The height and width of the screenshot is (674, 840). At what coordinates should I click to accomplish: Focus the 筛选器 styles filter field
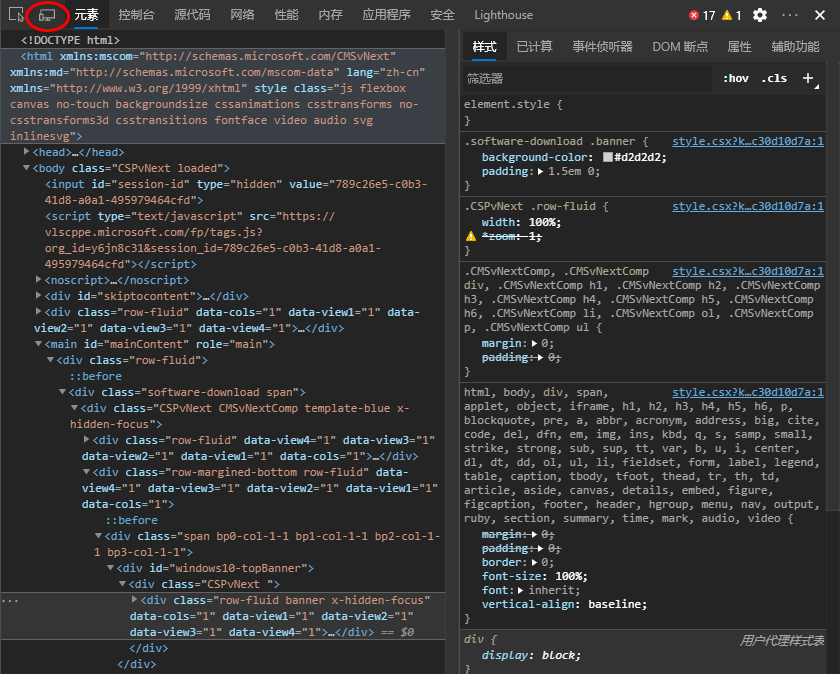587,79
